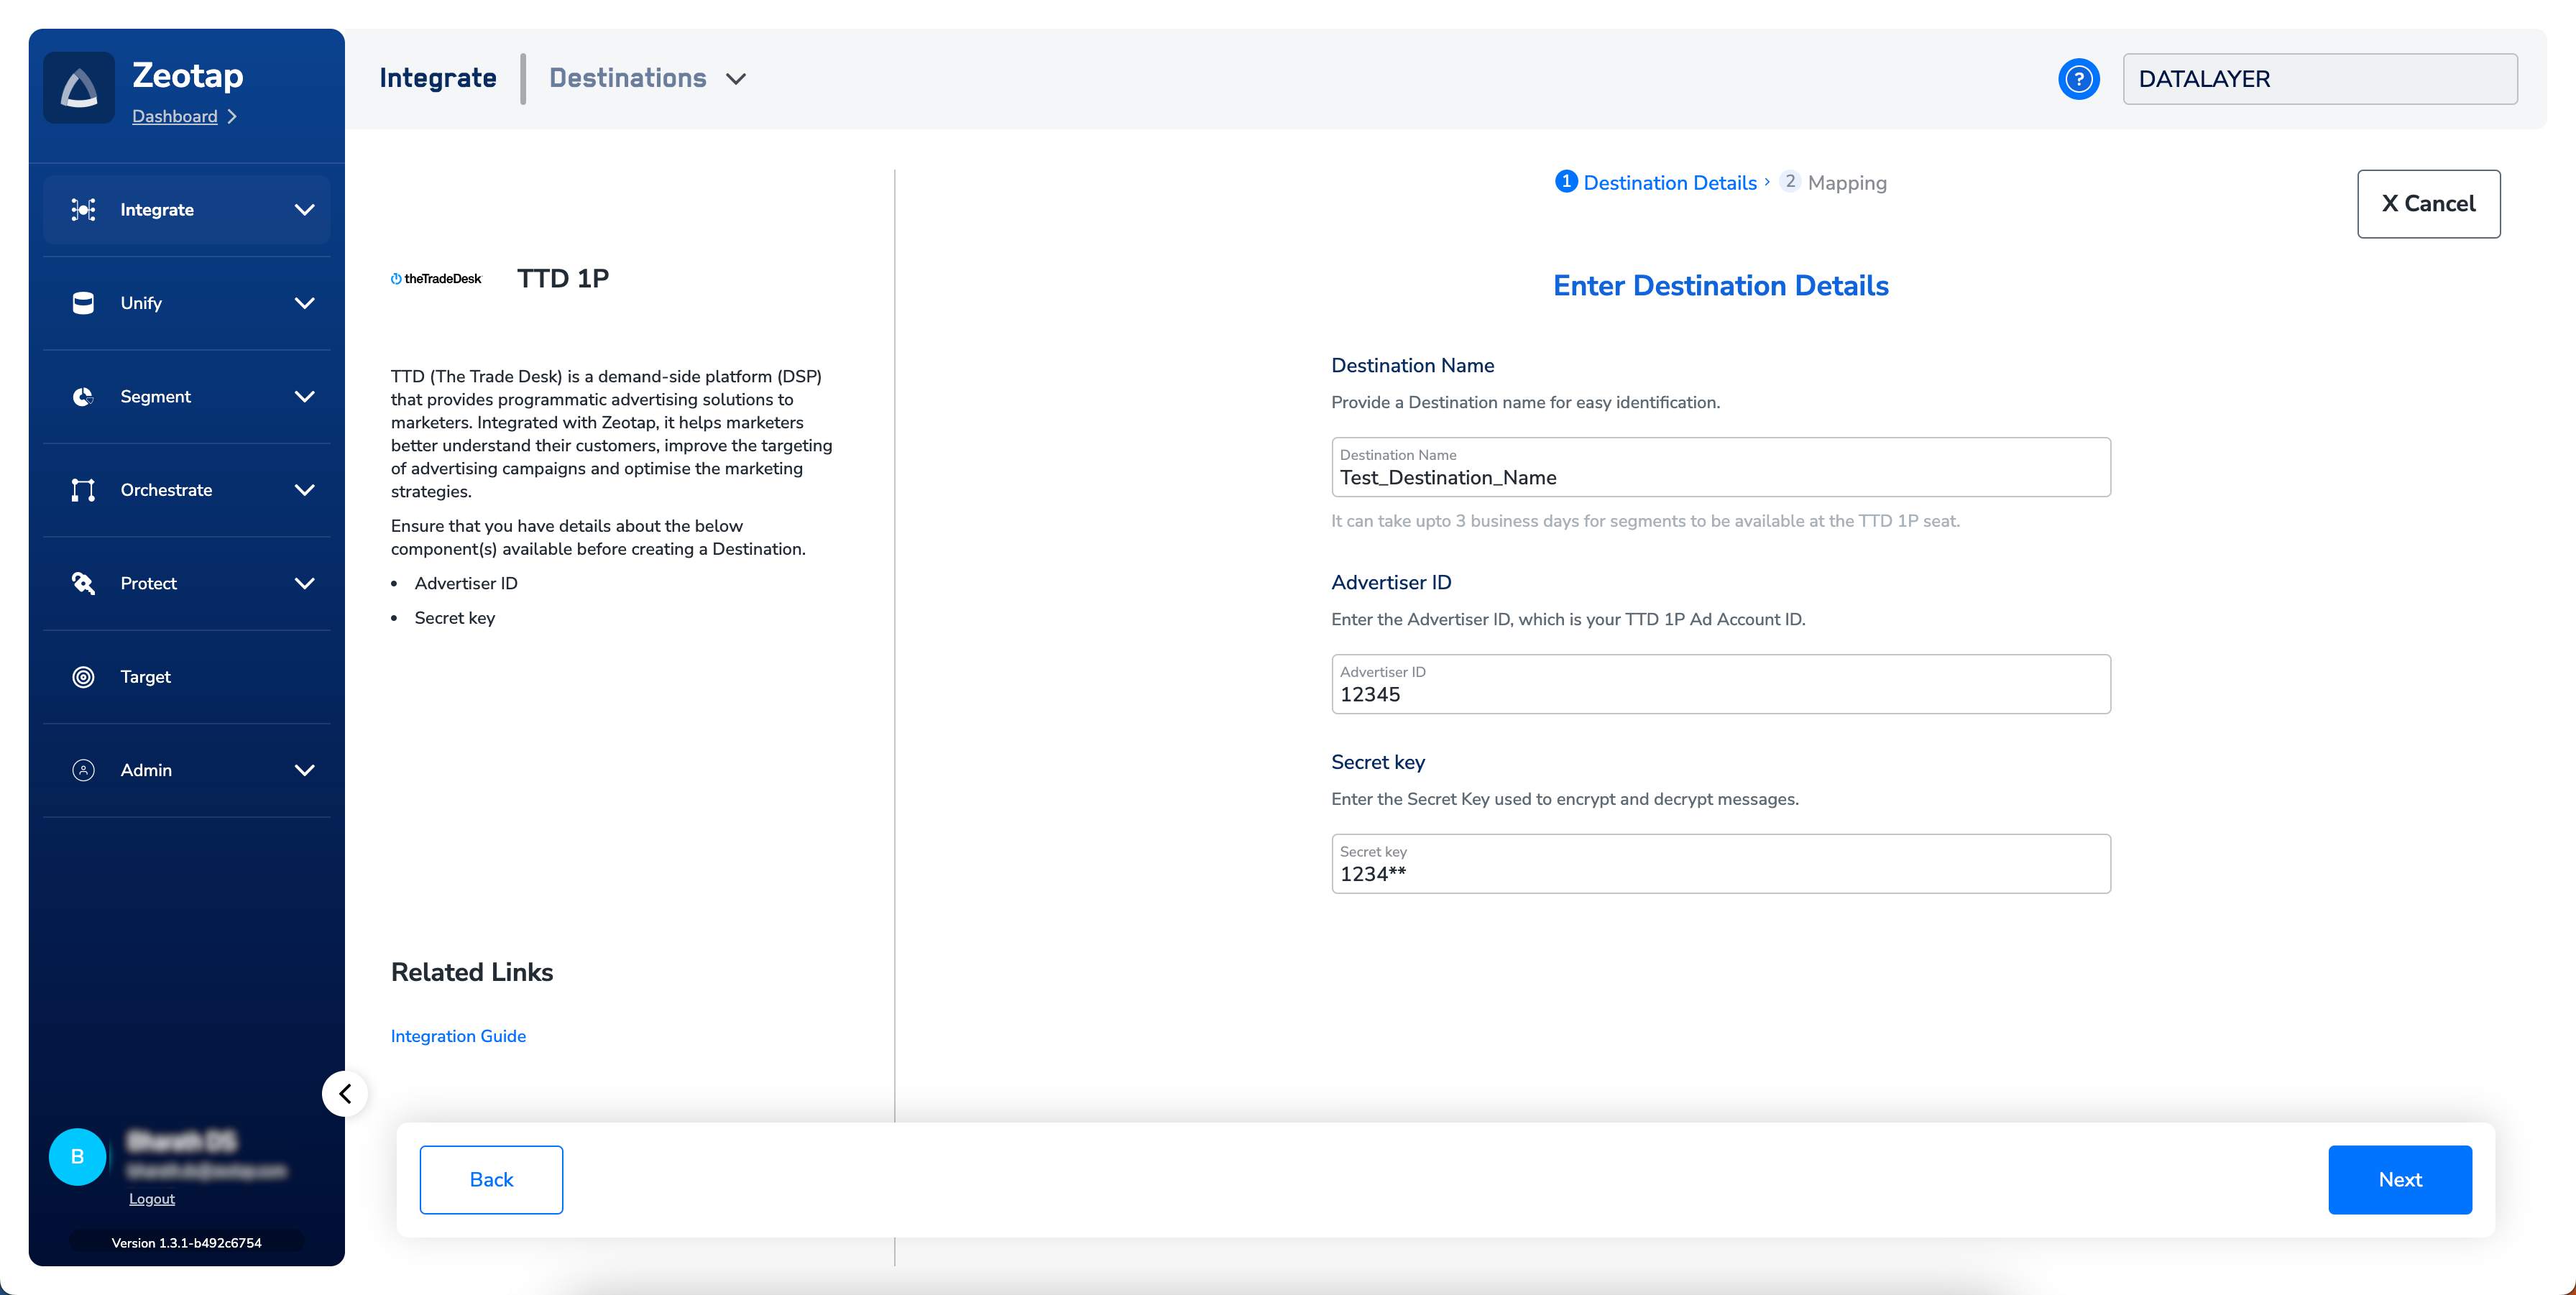Expand the Admin menu chevron
The width and height of the screenshot is (2576, 1295).
(304, 770)
